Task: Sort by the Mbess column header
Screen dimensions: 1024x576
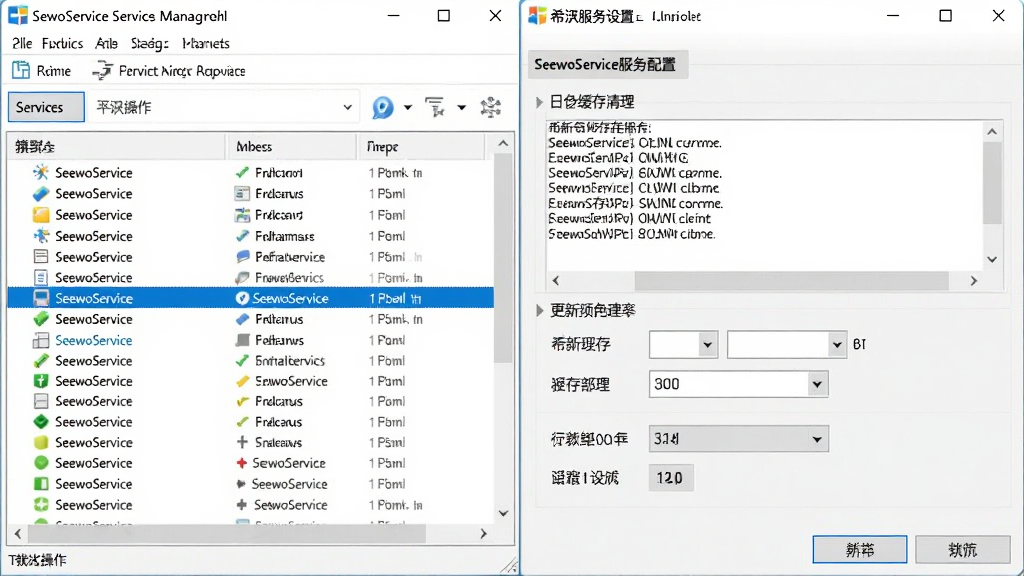Action: [x=292, y=147]
